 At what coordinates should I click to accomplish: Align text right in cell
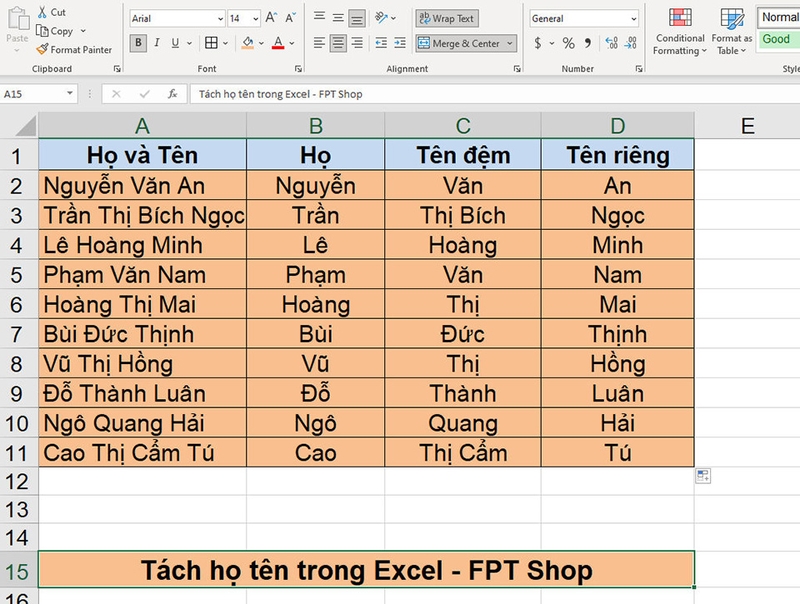[357, 43]
